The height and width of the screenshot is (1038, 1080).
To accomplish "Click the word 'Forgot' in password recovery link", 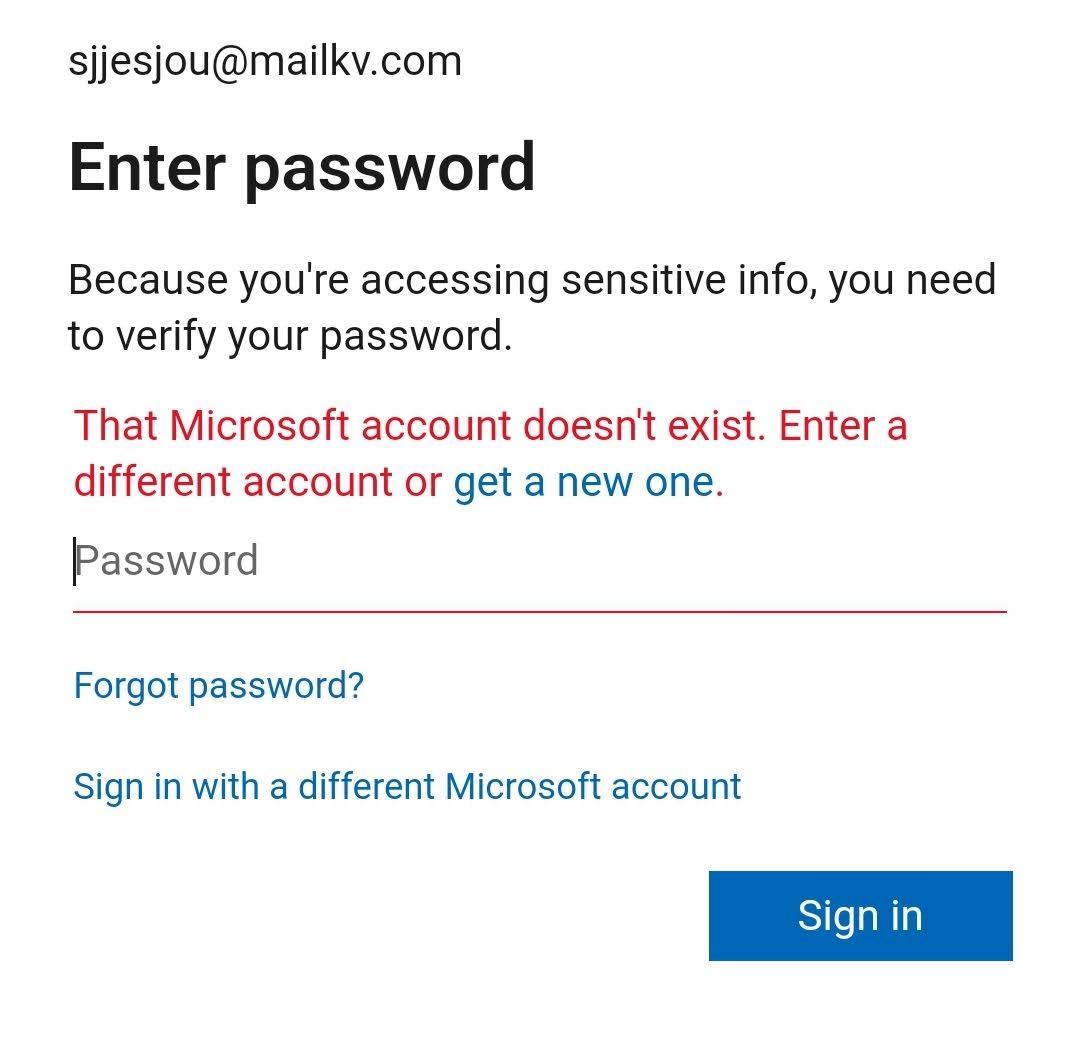I will (x=127, y=686).
